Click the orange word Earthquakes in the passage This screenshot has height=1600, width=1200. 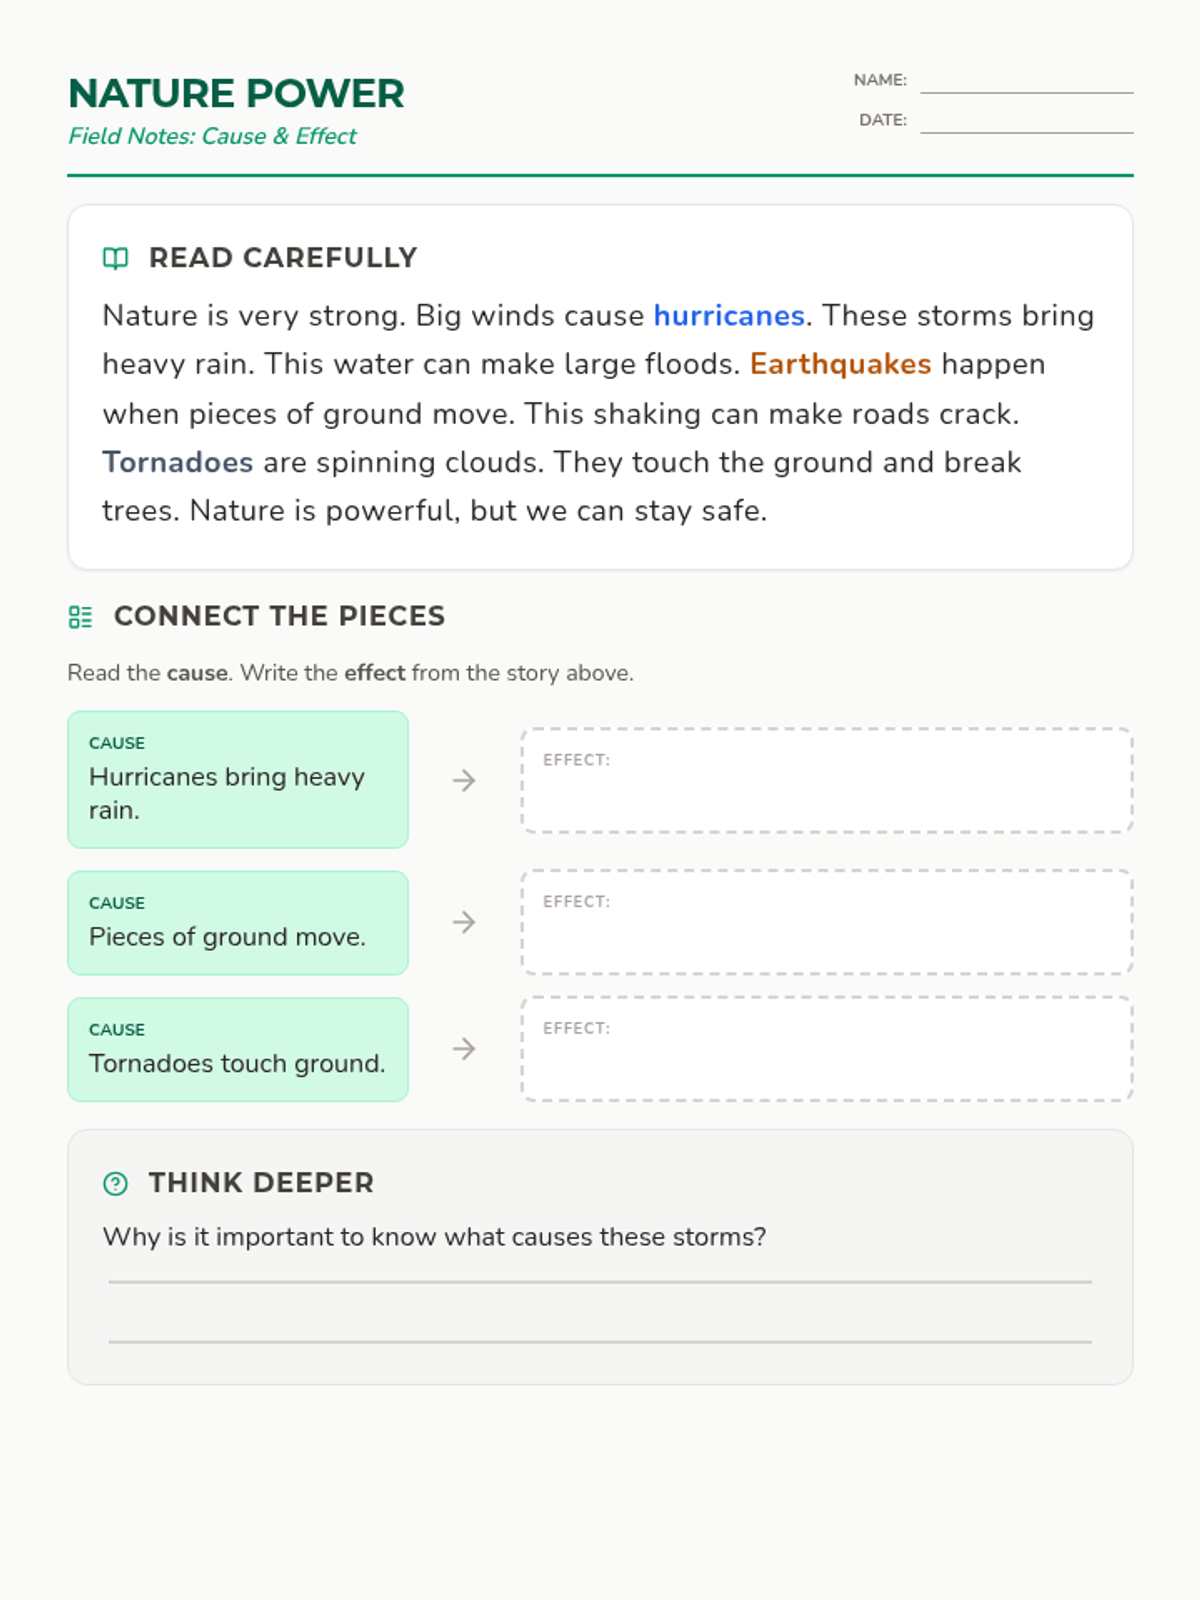point(840,364)
